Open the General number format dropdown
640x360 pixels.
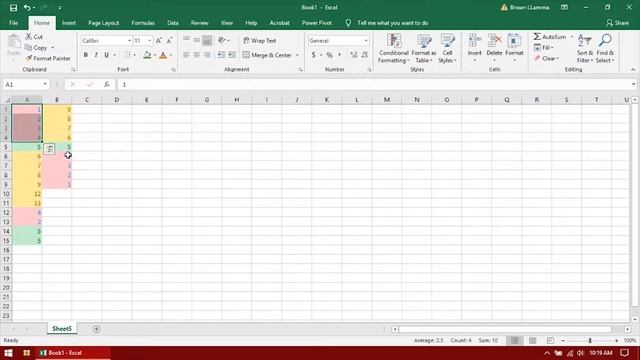point(366,40)
